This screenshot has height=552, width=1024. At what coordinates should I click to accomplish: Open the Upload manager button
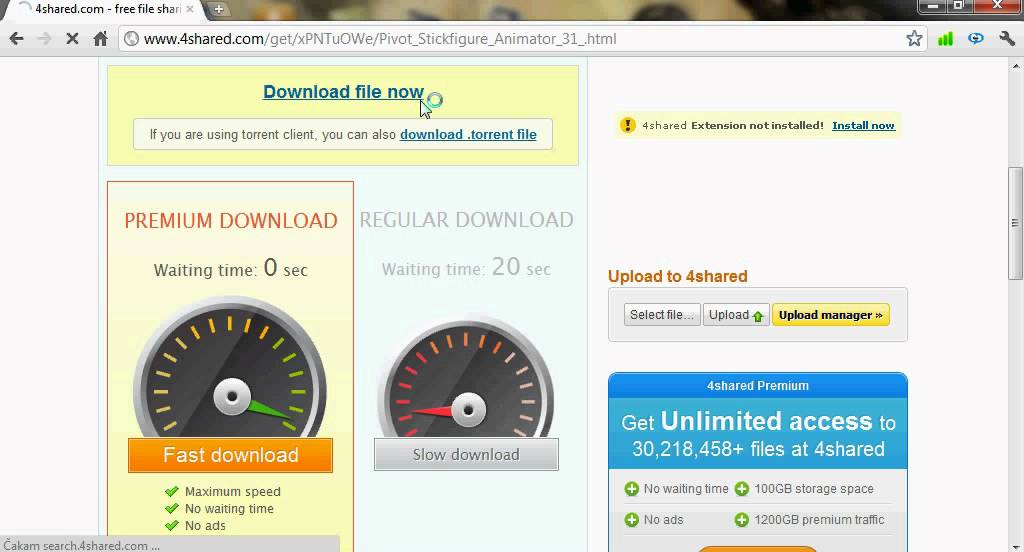(x=830, y=315)
